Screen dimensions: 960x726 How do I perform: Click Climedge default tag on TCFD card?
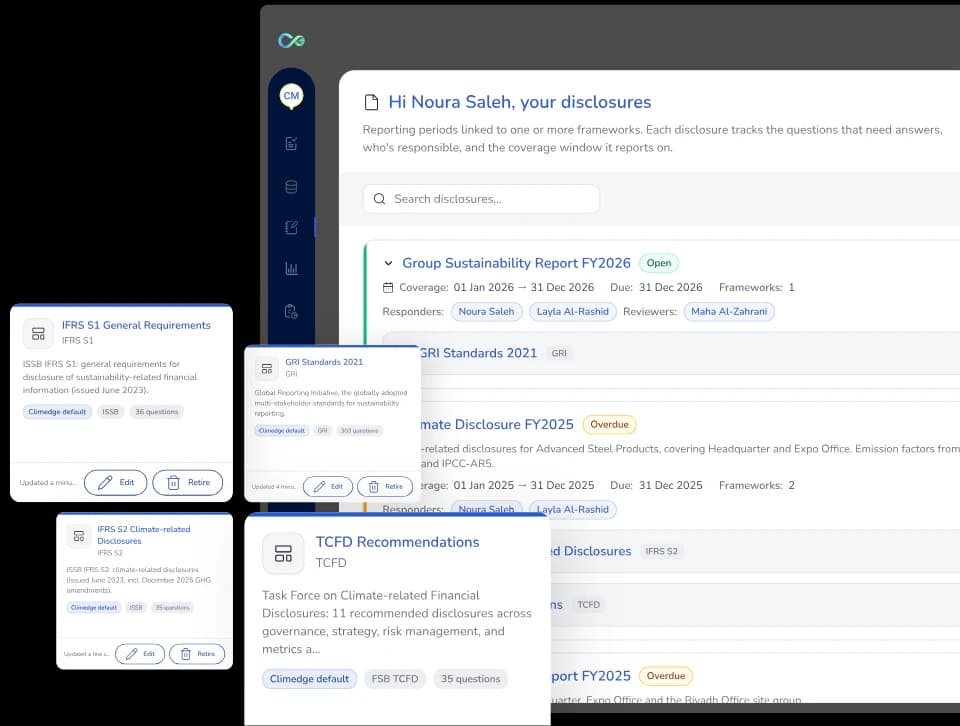coord(309,679)
